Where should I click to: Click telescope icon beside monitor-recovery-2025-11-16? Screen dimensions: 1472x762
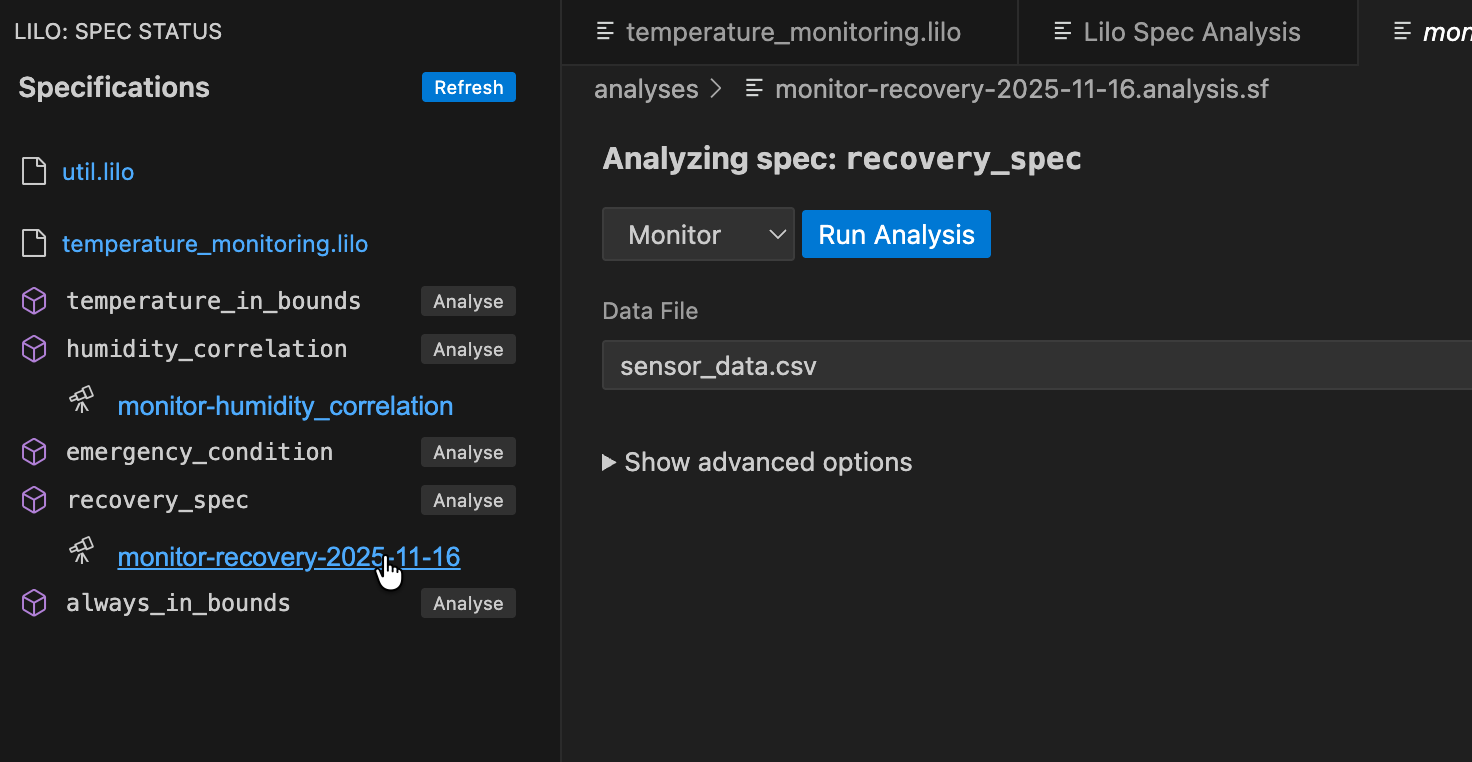pos(82,550)
